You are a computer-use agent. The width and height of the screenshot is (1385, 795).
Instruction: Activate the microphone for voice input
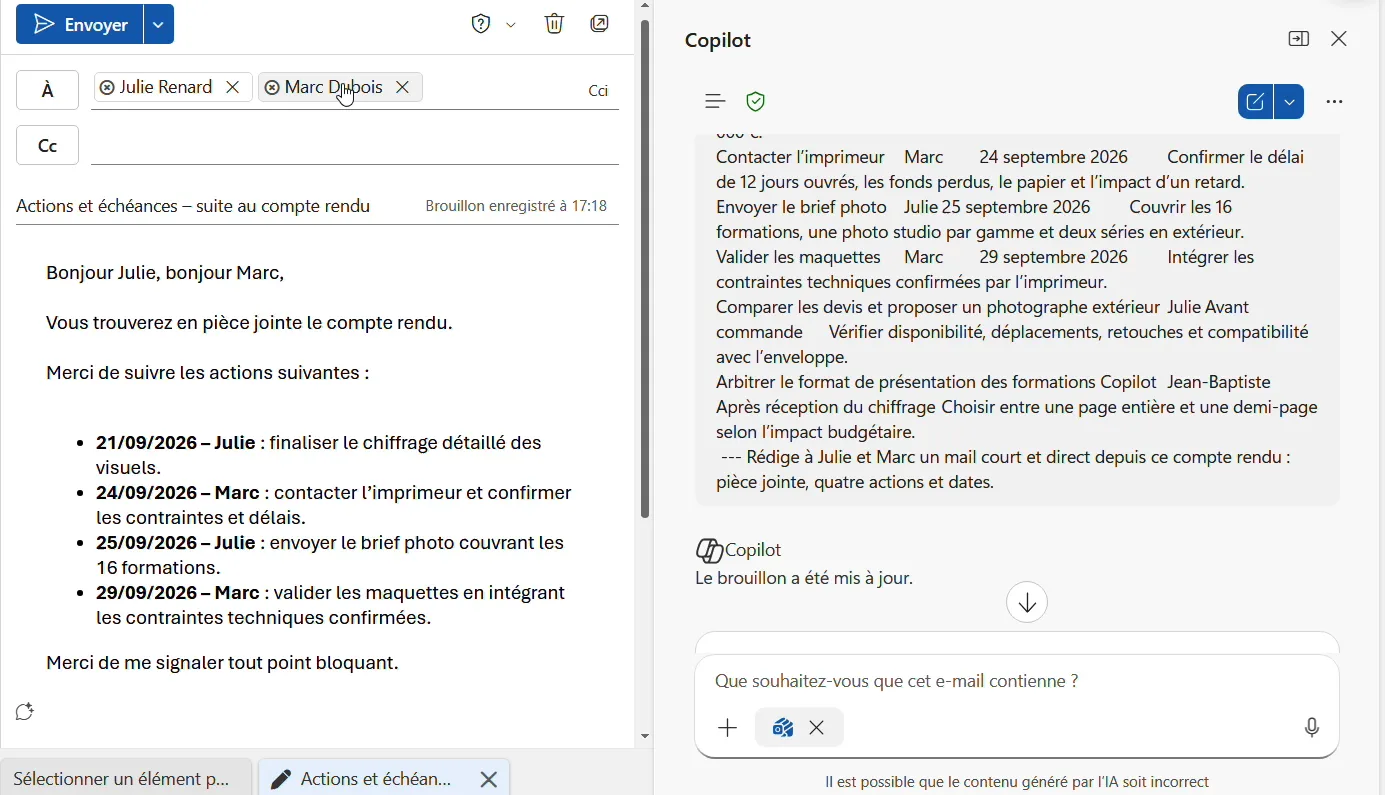[1313, 729]
